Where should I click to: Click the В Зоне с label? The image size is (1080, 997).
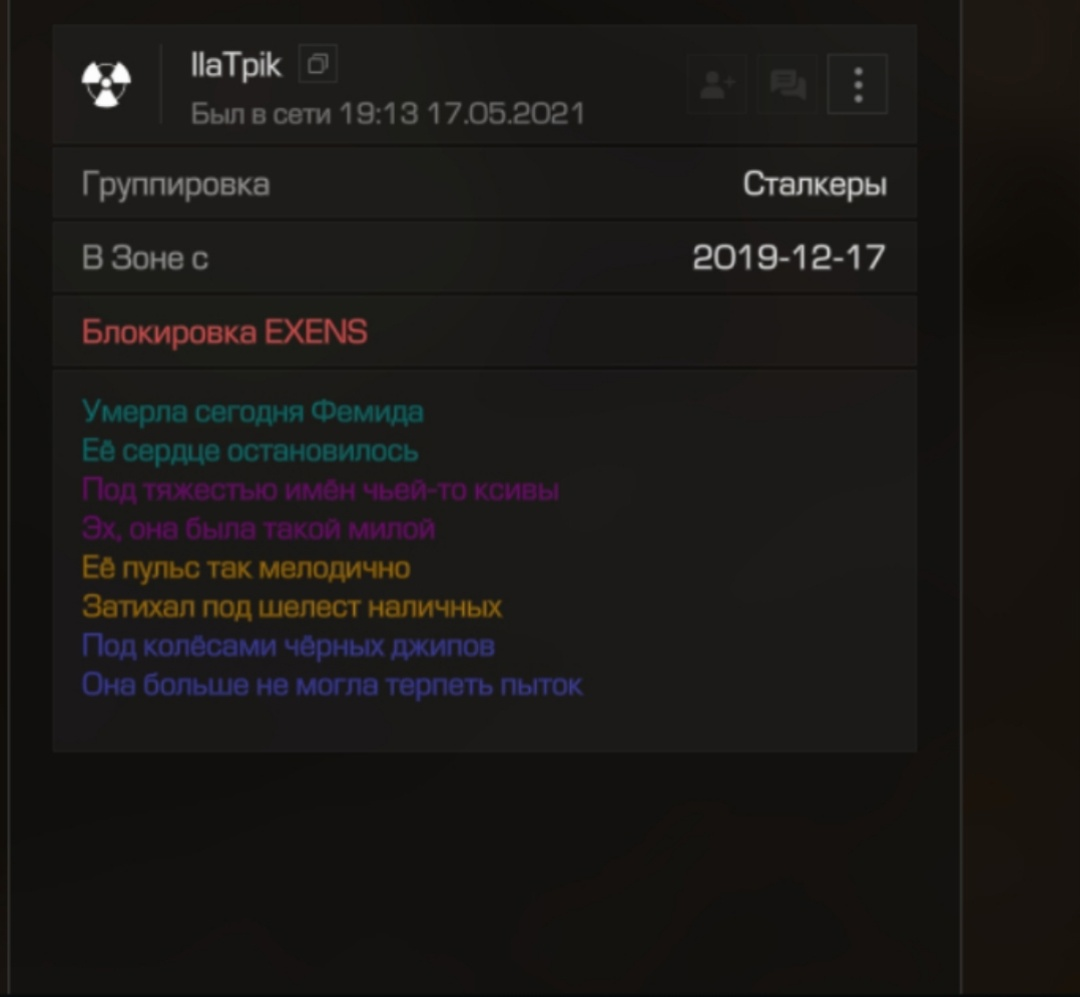(145, 258)
